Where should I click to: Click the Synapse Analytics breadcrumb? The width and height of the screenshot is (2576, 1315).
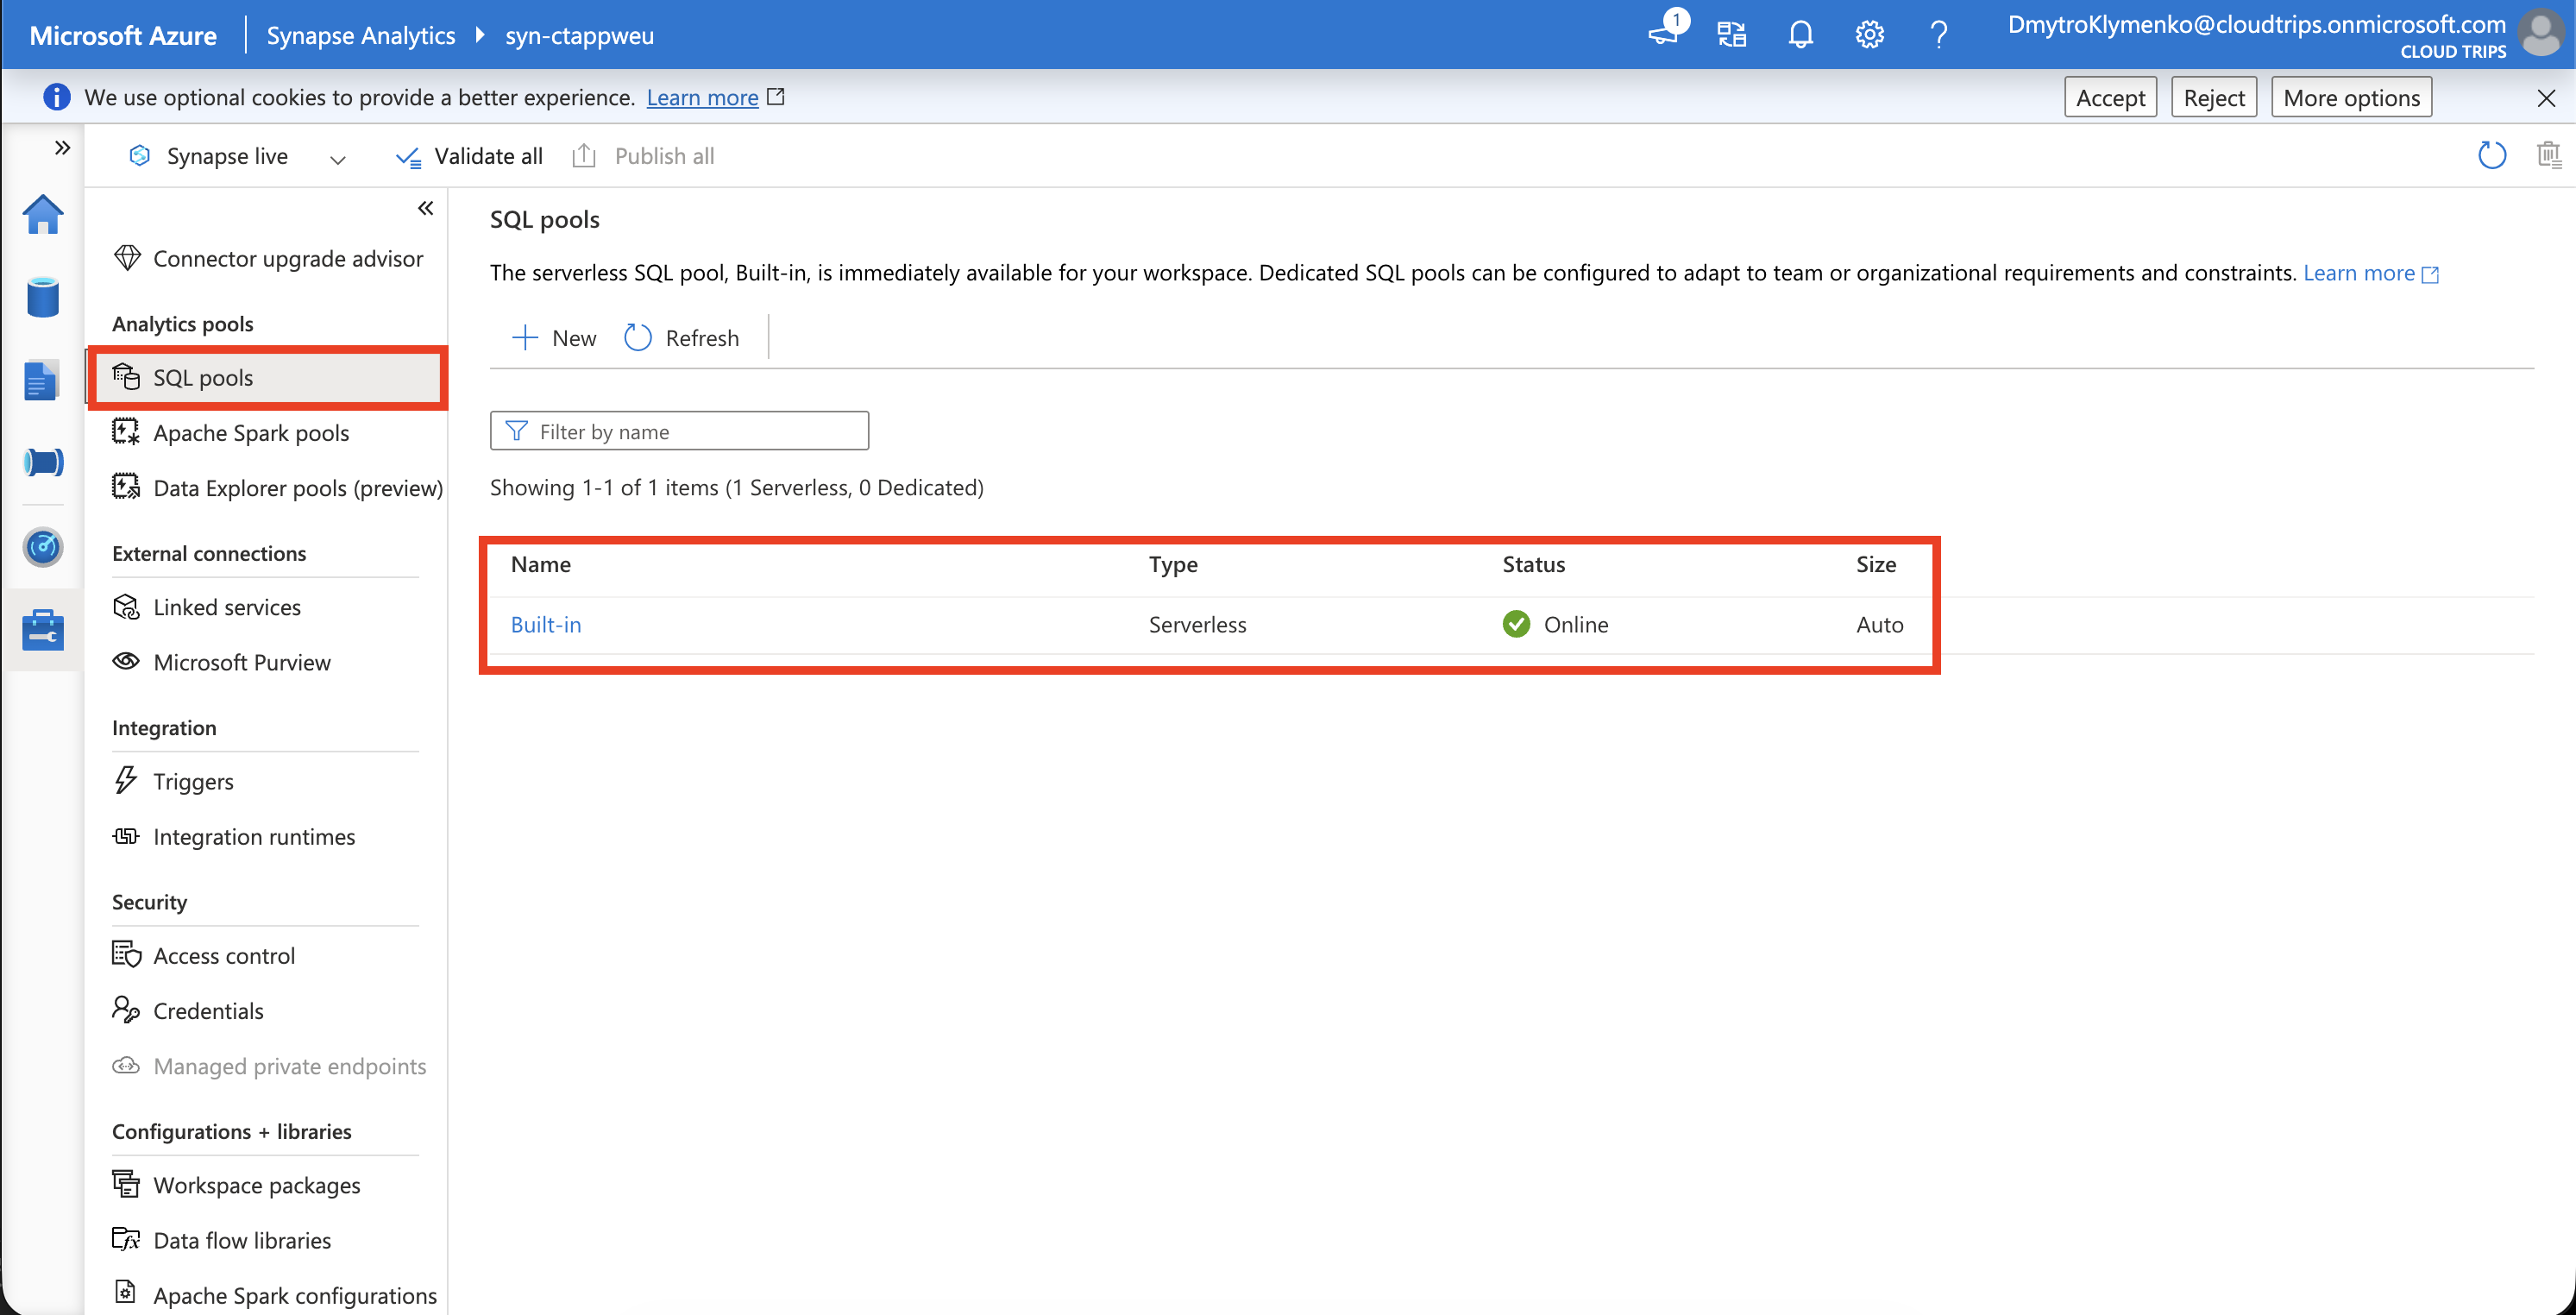coord(361,35)
